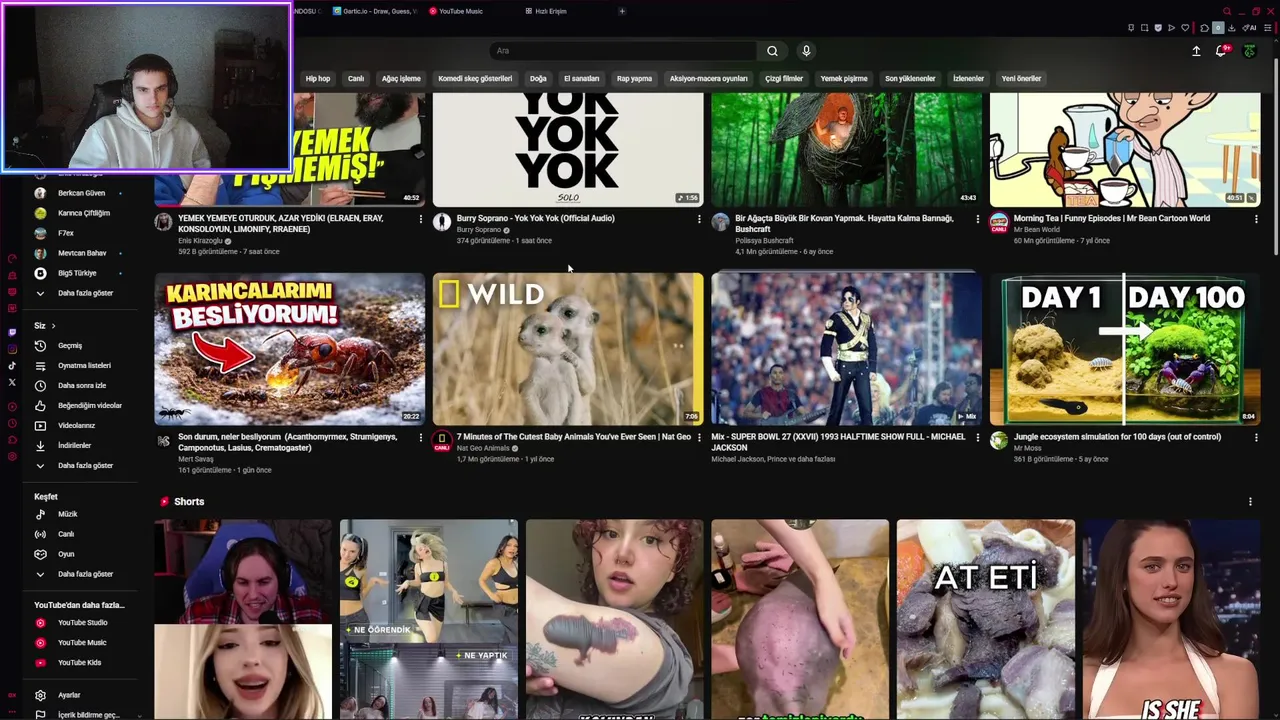
Task: Click the shield ad-blocker icon in browser toolbar
Action: (1158, 28)
